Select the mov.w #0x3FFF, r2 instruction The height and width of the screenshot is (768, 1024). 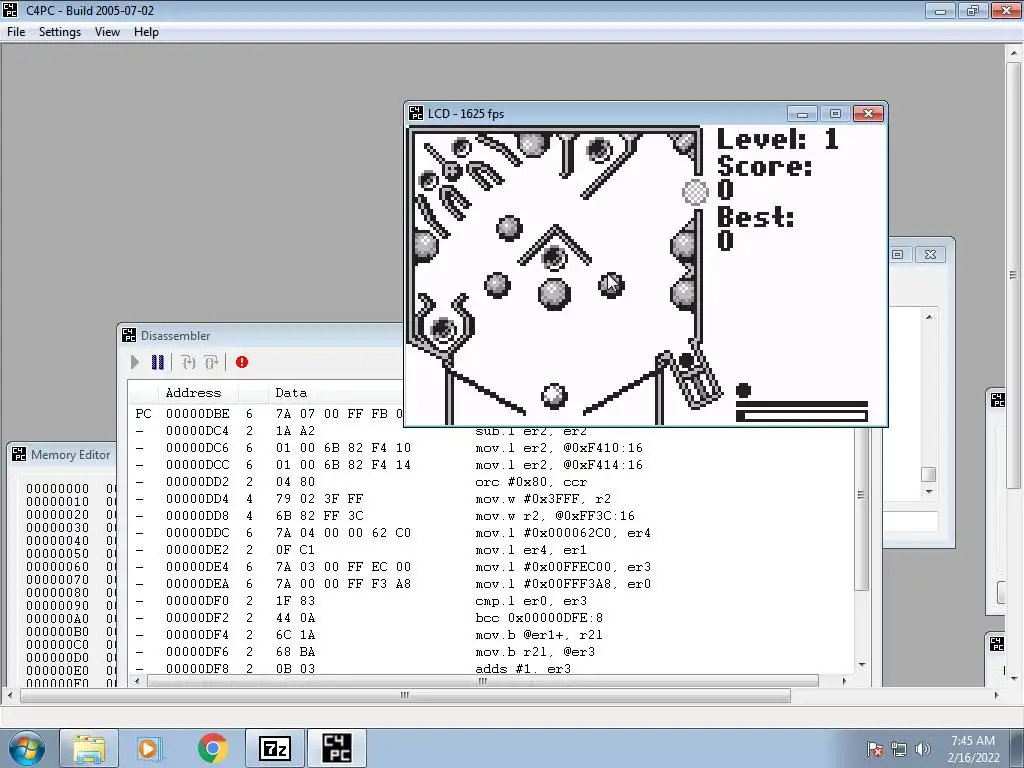[543, 499]
